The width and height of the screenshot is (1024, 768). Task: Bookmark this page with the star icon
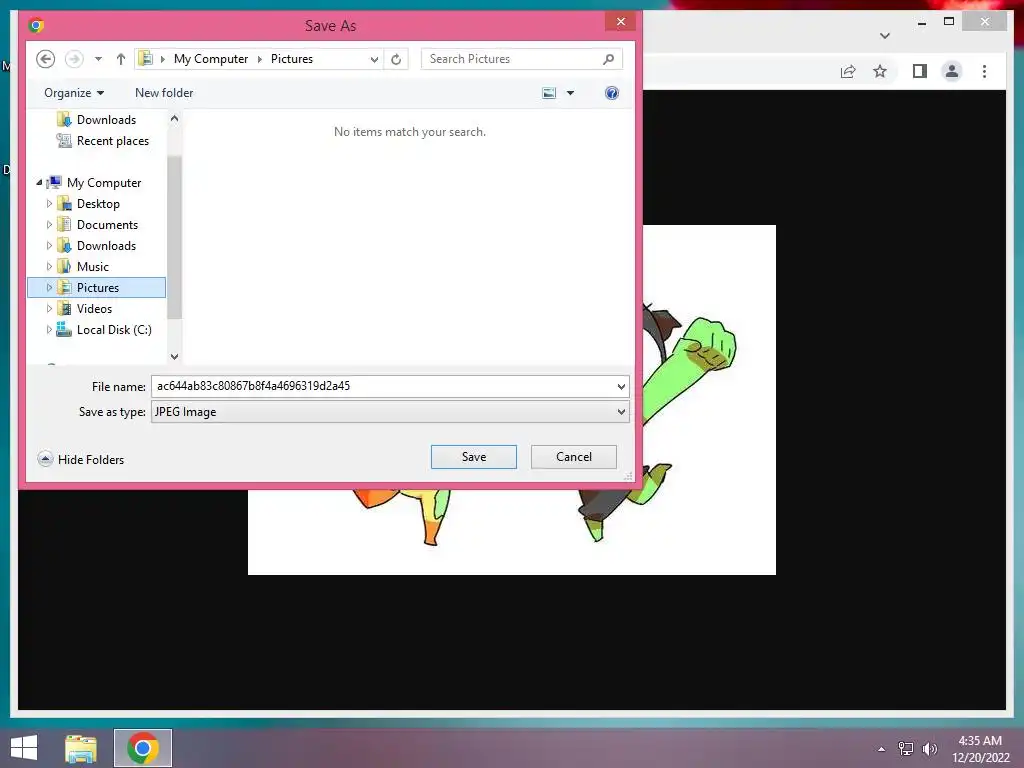[x=880, y=71]
